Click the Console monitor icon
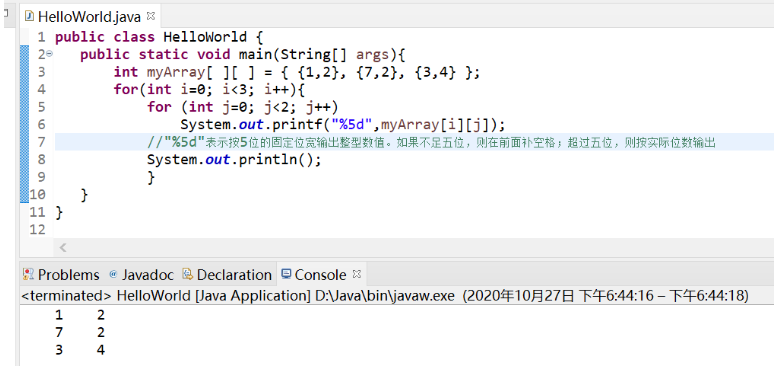The image size is (781, 366). [286, 273]
